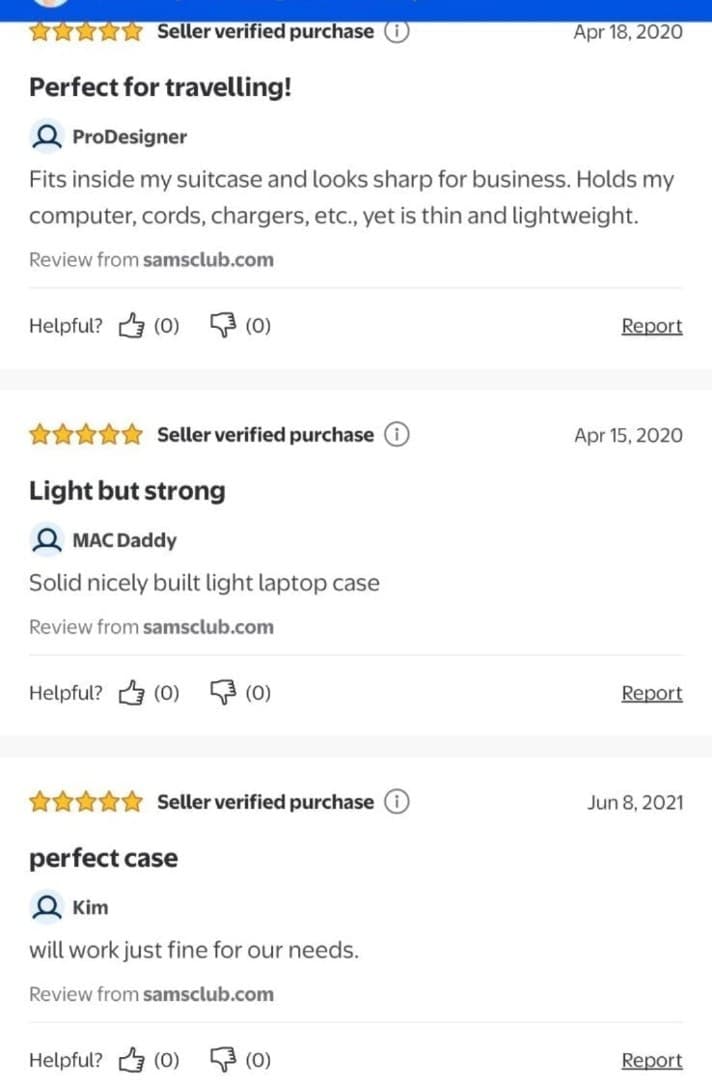This screenshot has width=712, height=1092.
Task: Click the 'Light but strong' review title
Action: (x=127, y=491)
